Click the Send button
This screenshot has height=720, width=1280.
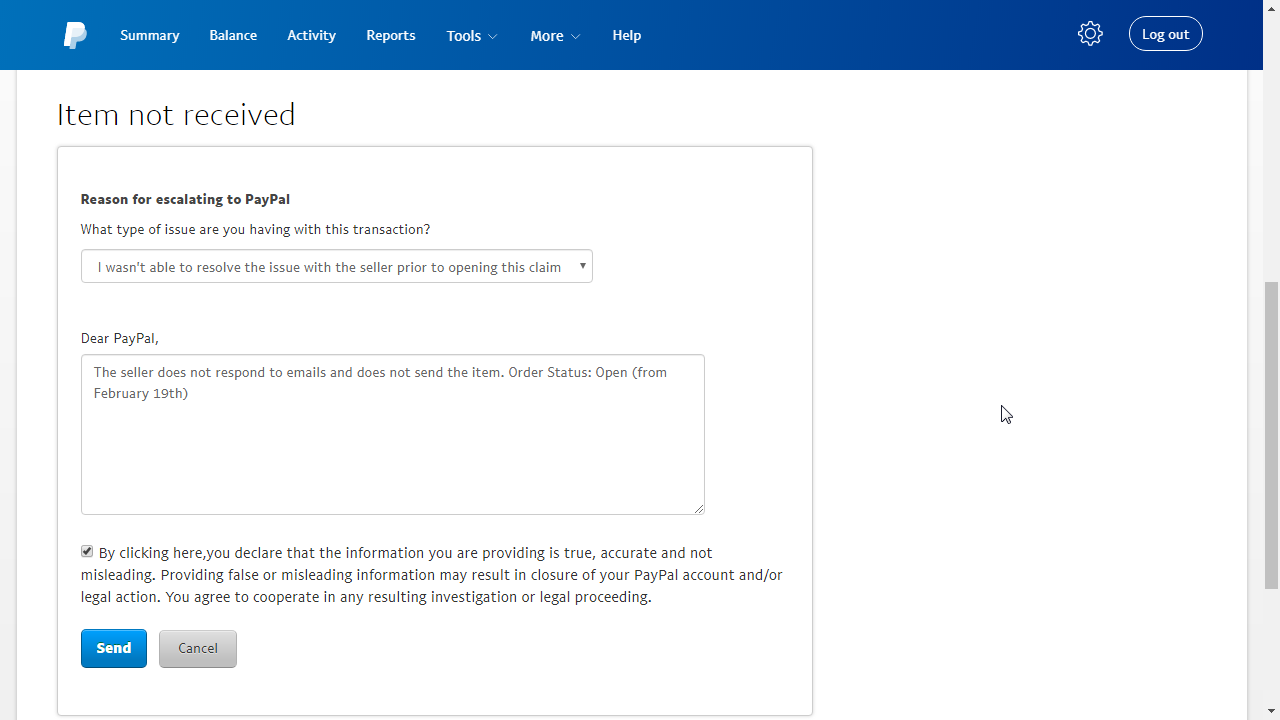[114, 648]
